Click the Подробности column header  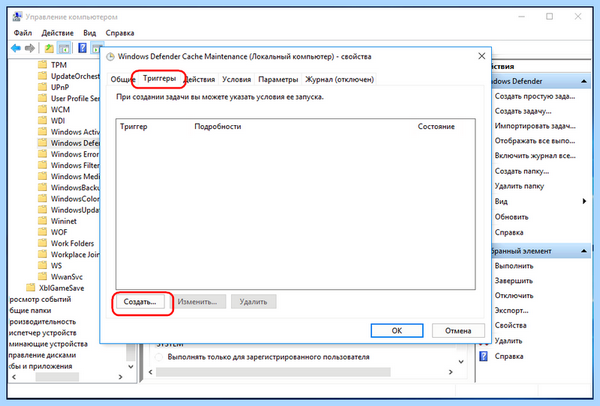click(218, 126)
